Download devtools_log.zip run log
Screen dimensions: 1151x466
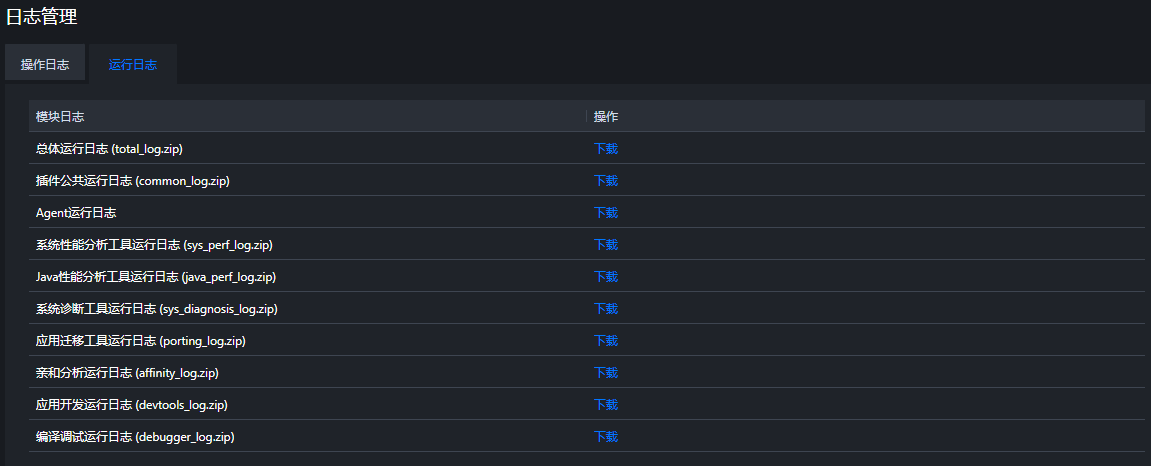point(606,404)
